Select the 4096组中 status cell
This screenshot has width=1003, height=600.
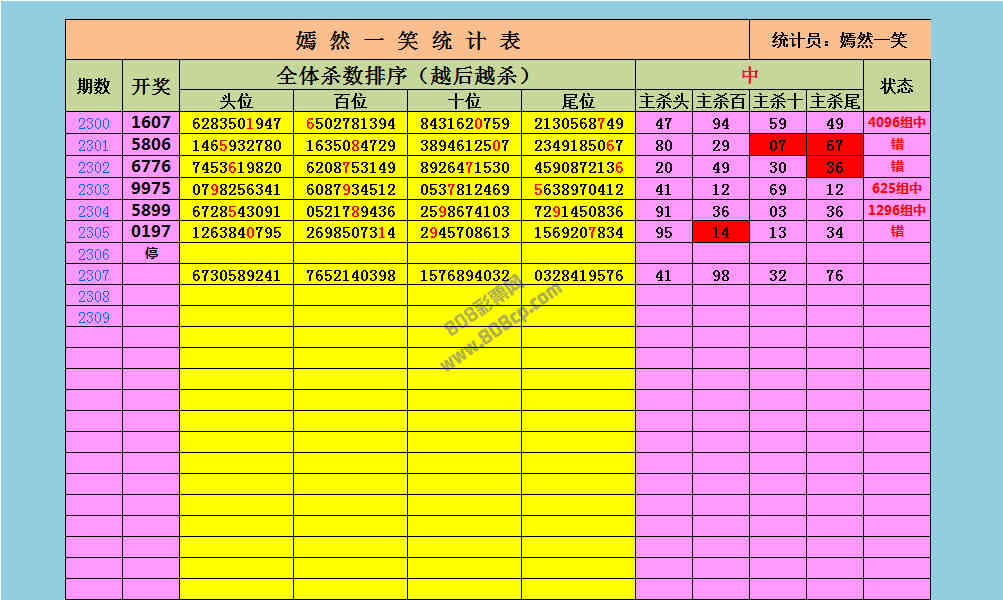pos(896,124)
